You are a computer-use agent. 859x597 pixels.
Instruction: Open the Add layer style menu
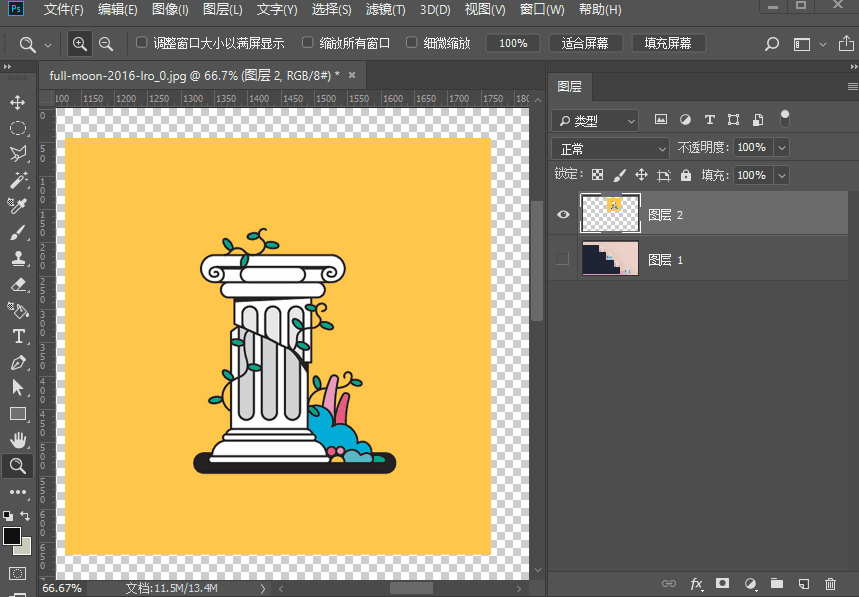coord(696,583)
